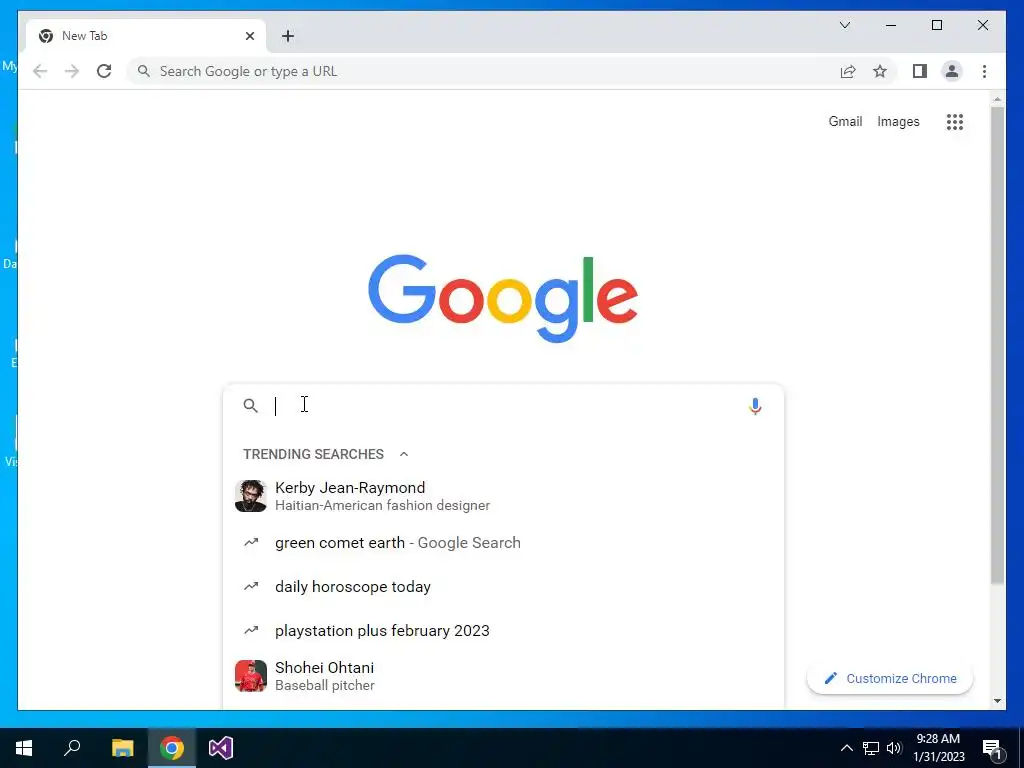
Task: Select Kerby Jean-Raymond suggestion
Action: click(503, 496)
